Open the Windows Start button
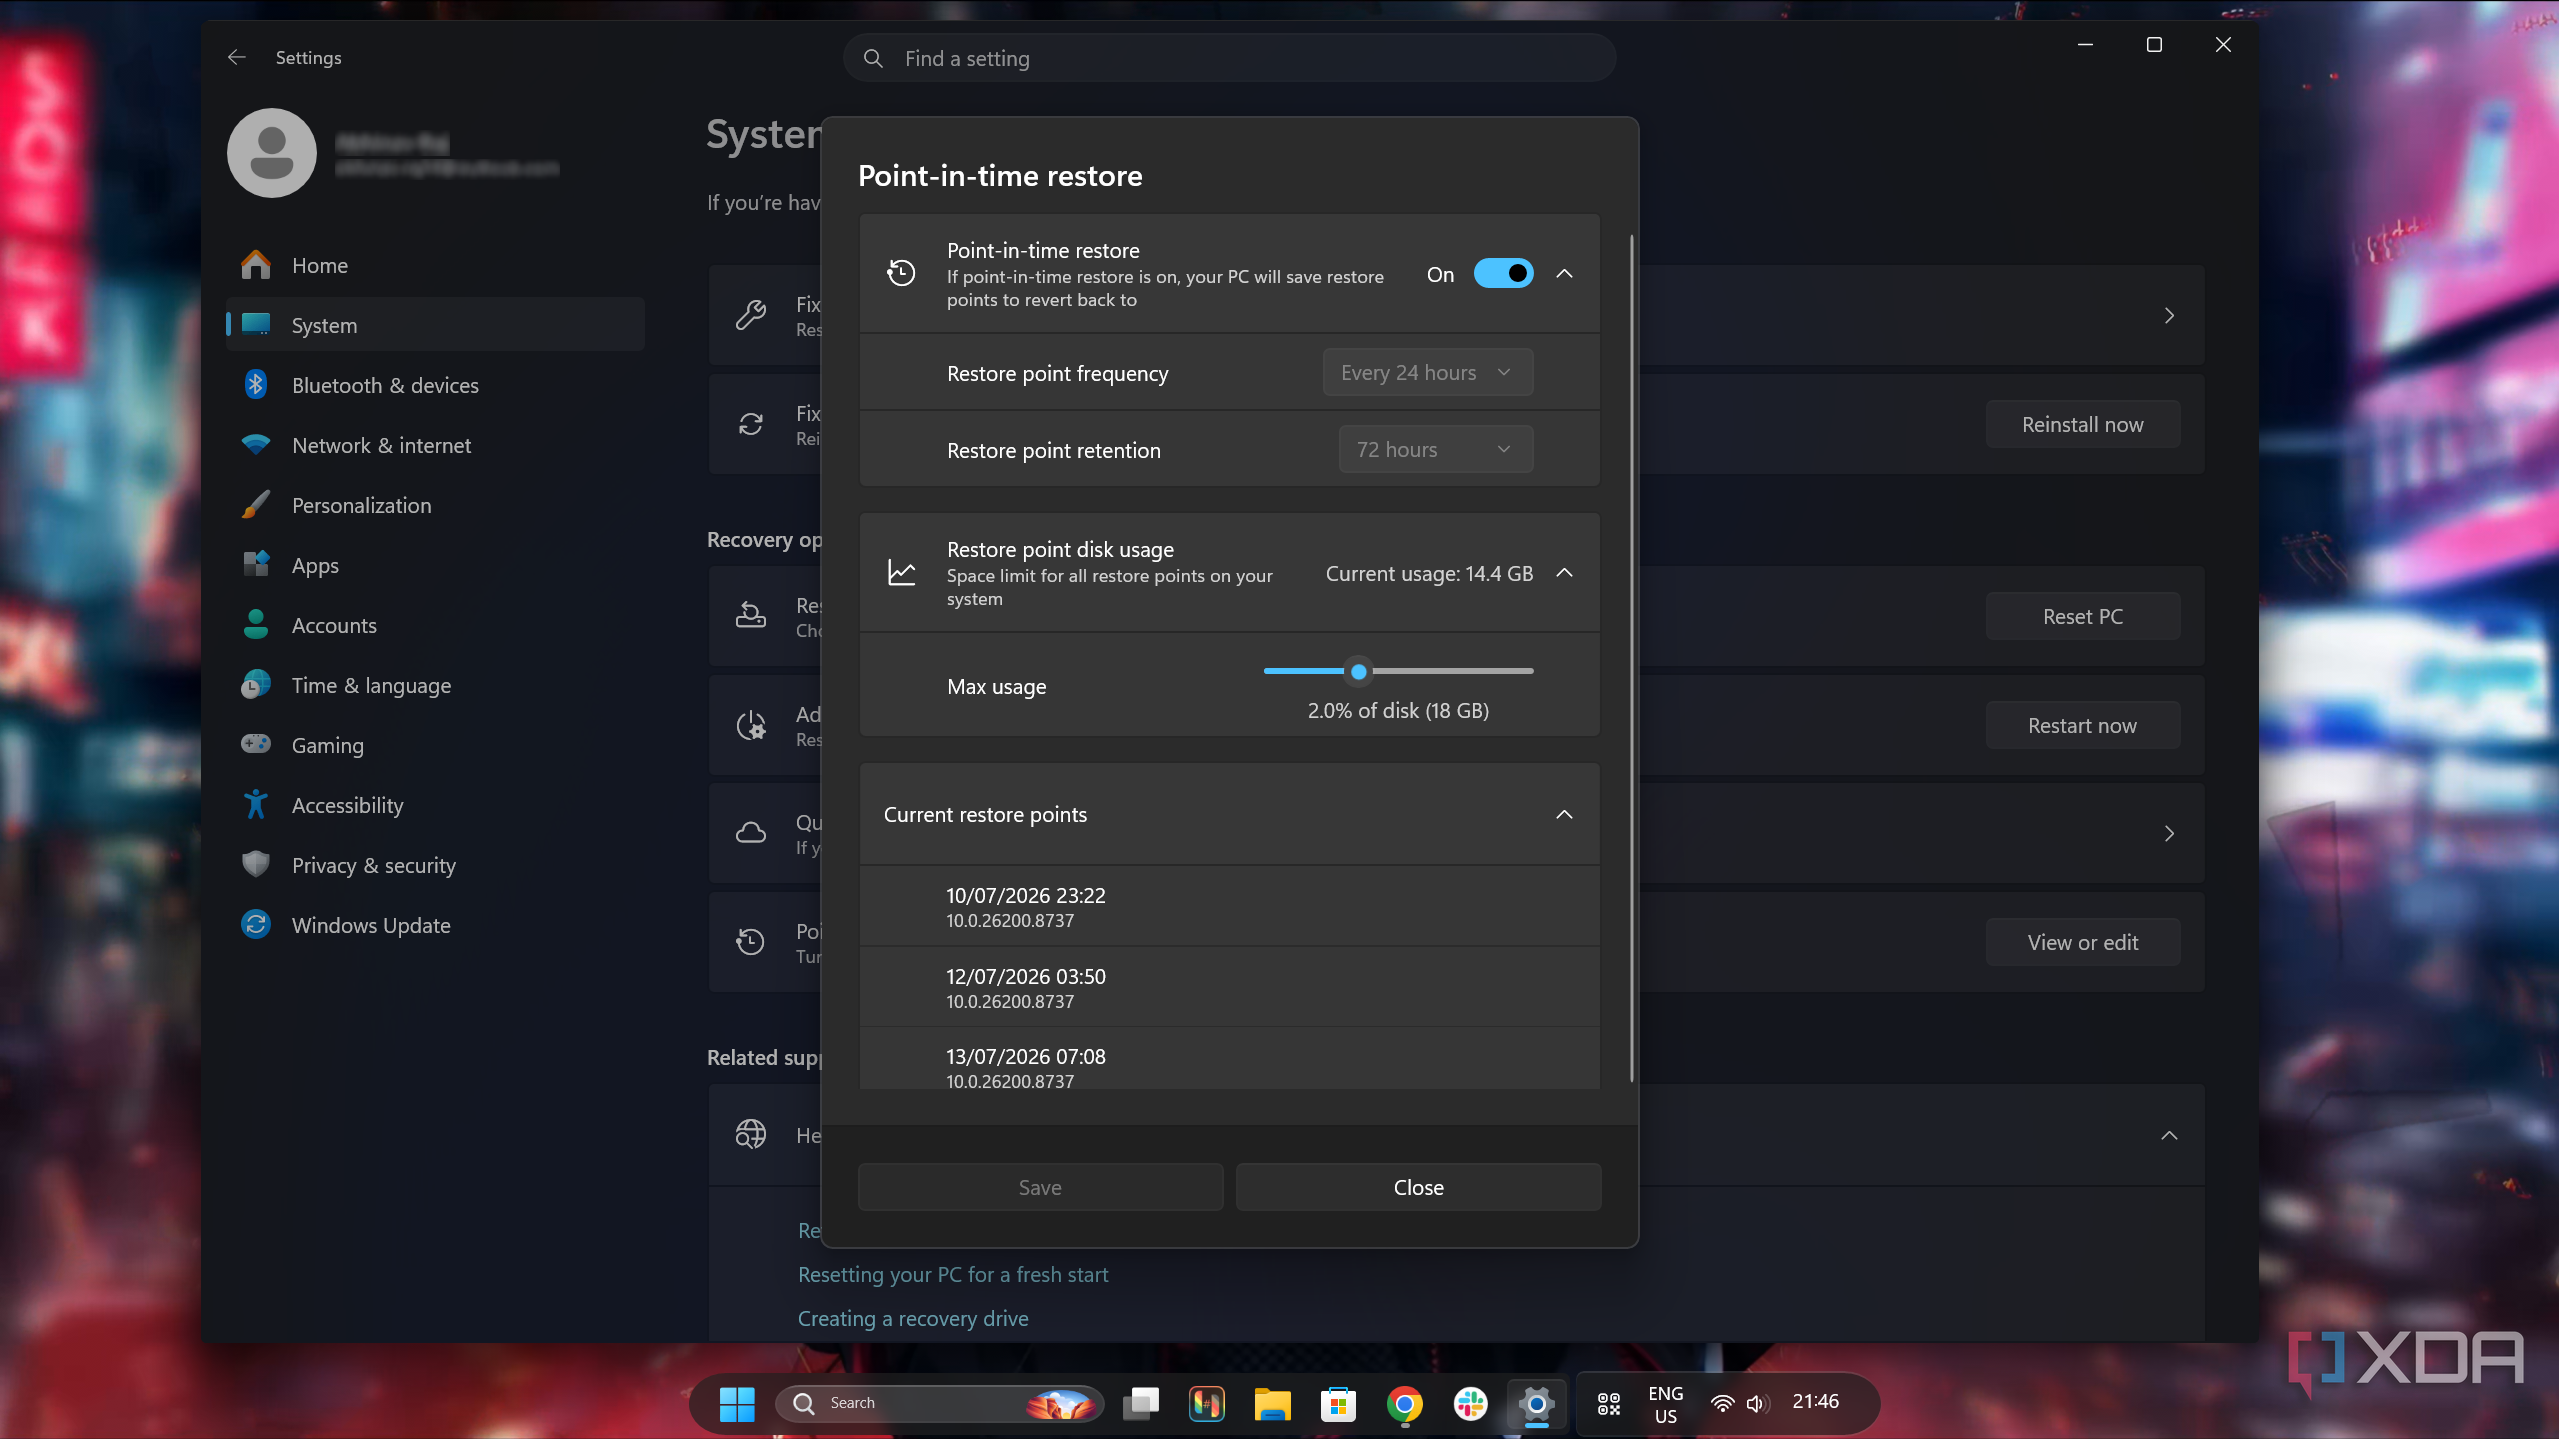 737,1404
